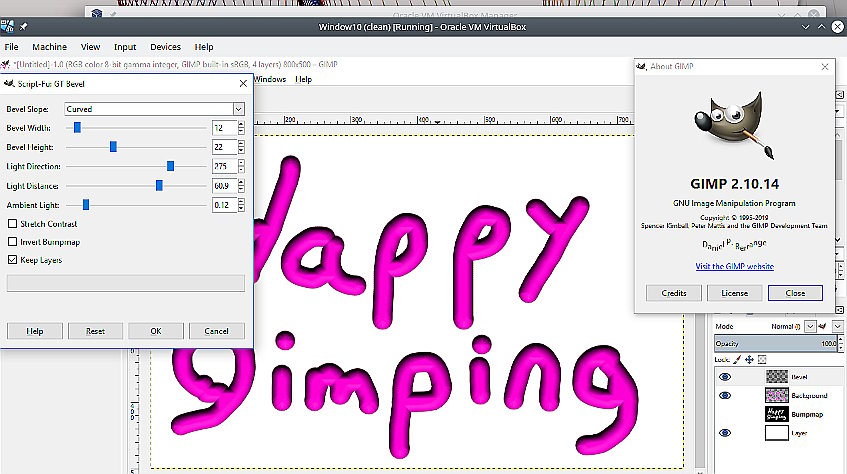
Task: Check the Invert Bumpmap option
Action: pos(12,242)
